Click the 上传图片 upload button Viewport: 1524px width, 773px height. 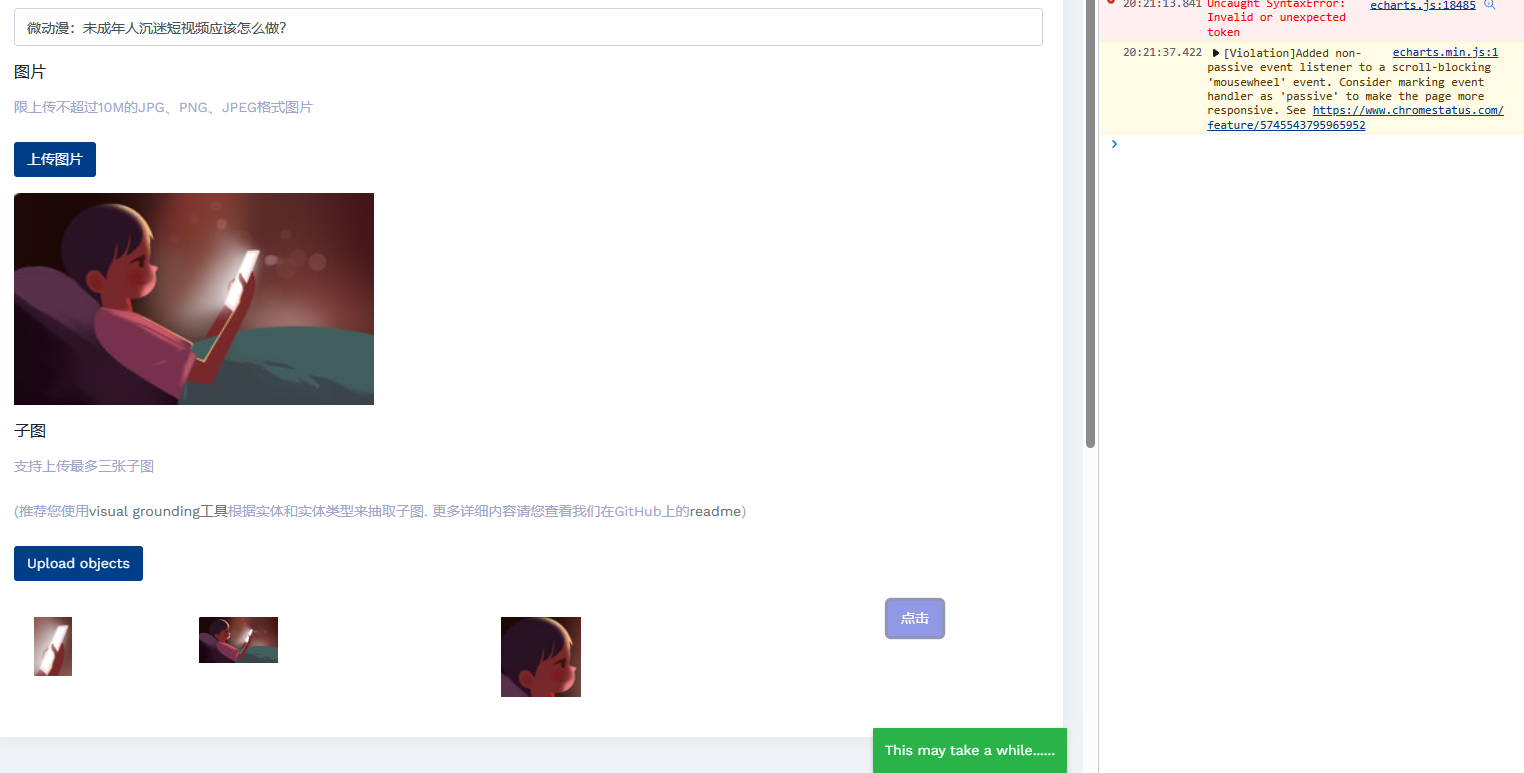point(54,159)
